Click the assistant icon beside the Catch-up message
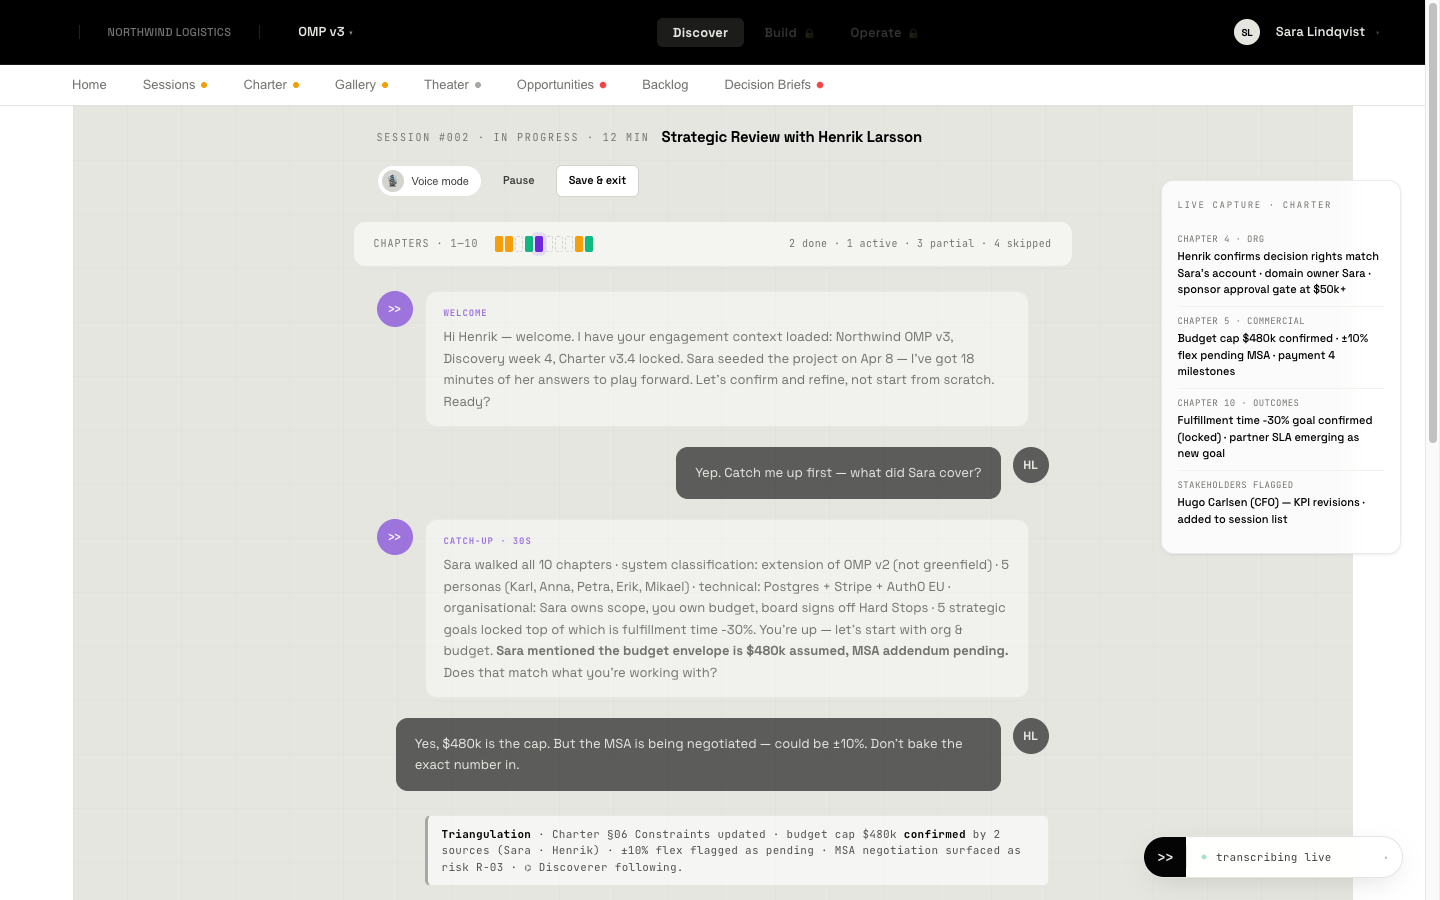 pyautogui.click(x=395, y=537)
